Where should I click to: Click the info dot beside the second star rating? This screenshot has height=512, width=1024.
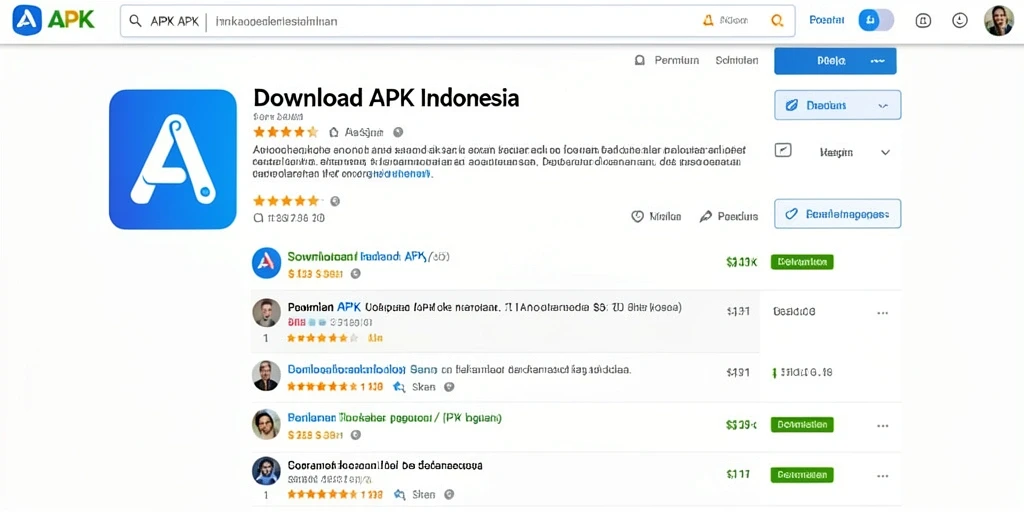[x=335, y=200]
